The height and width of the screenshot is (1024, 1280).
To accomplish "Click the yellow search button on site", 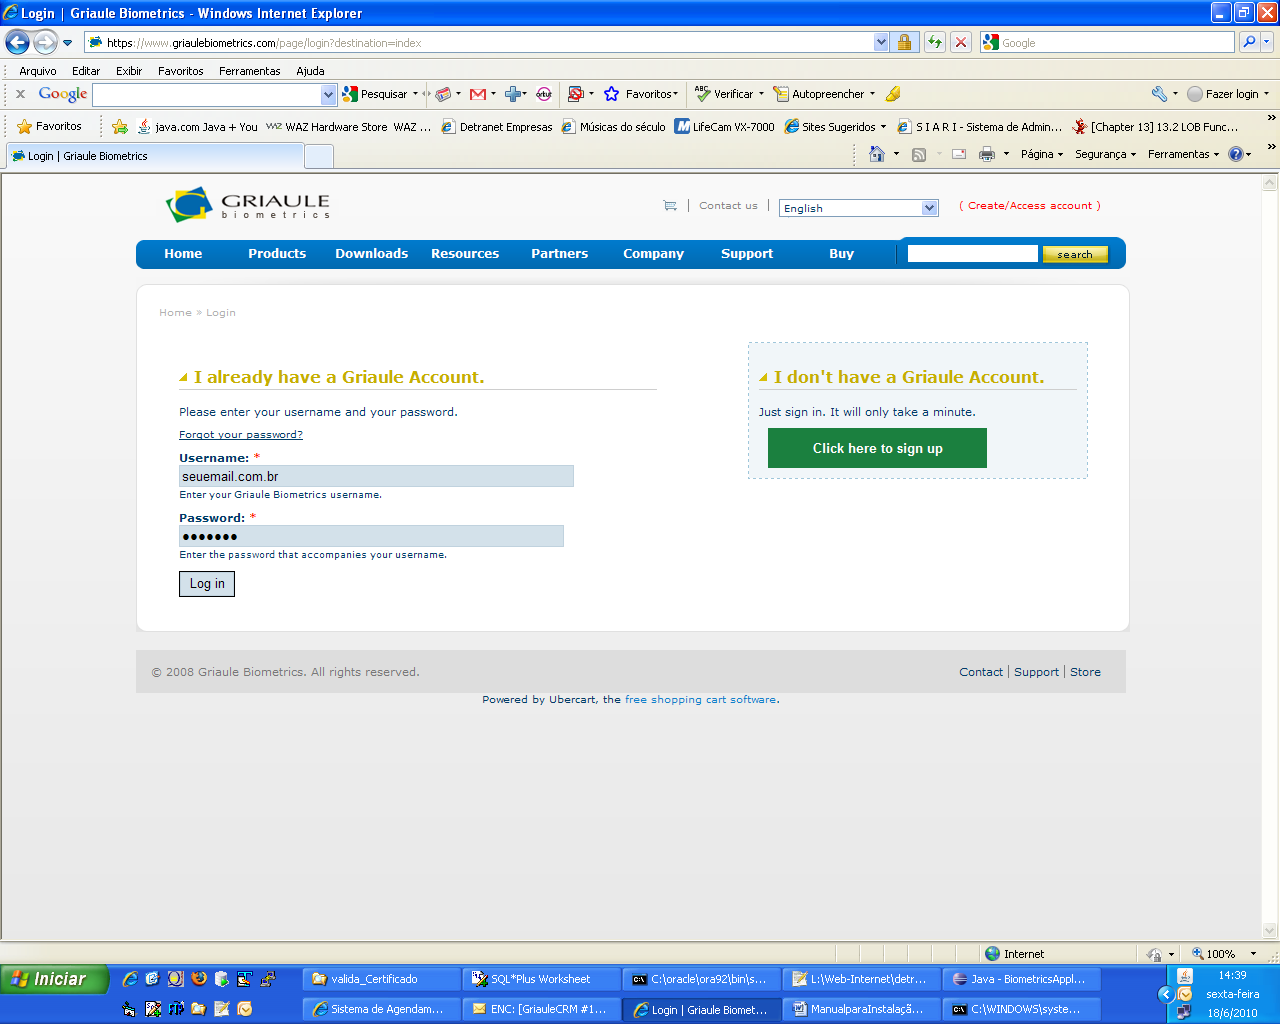I will coord(1075,254).
